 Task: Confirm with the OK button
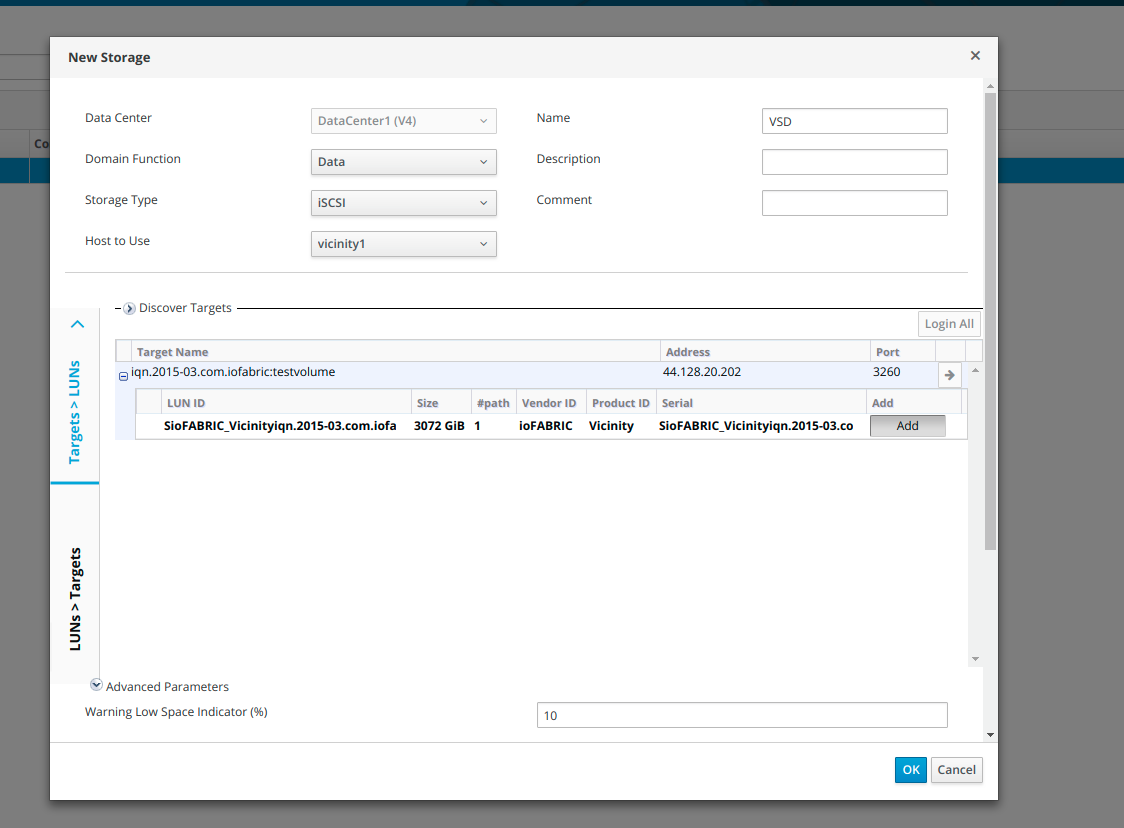click(910, 770)
